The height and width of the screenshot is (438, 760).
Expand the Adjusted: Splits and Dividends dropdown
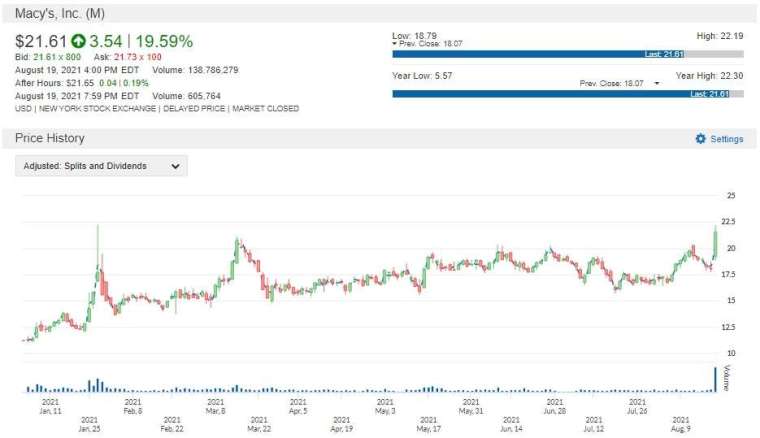coord(101,166)
